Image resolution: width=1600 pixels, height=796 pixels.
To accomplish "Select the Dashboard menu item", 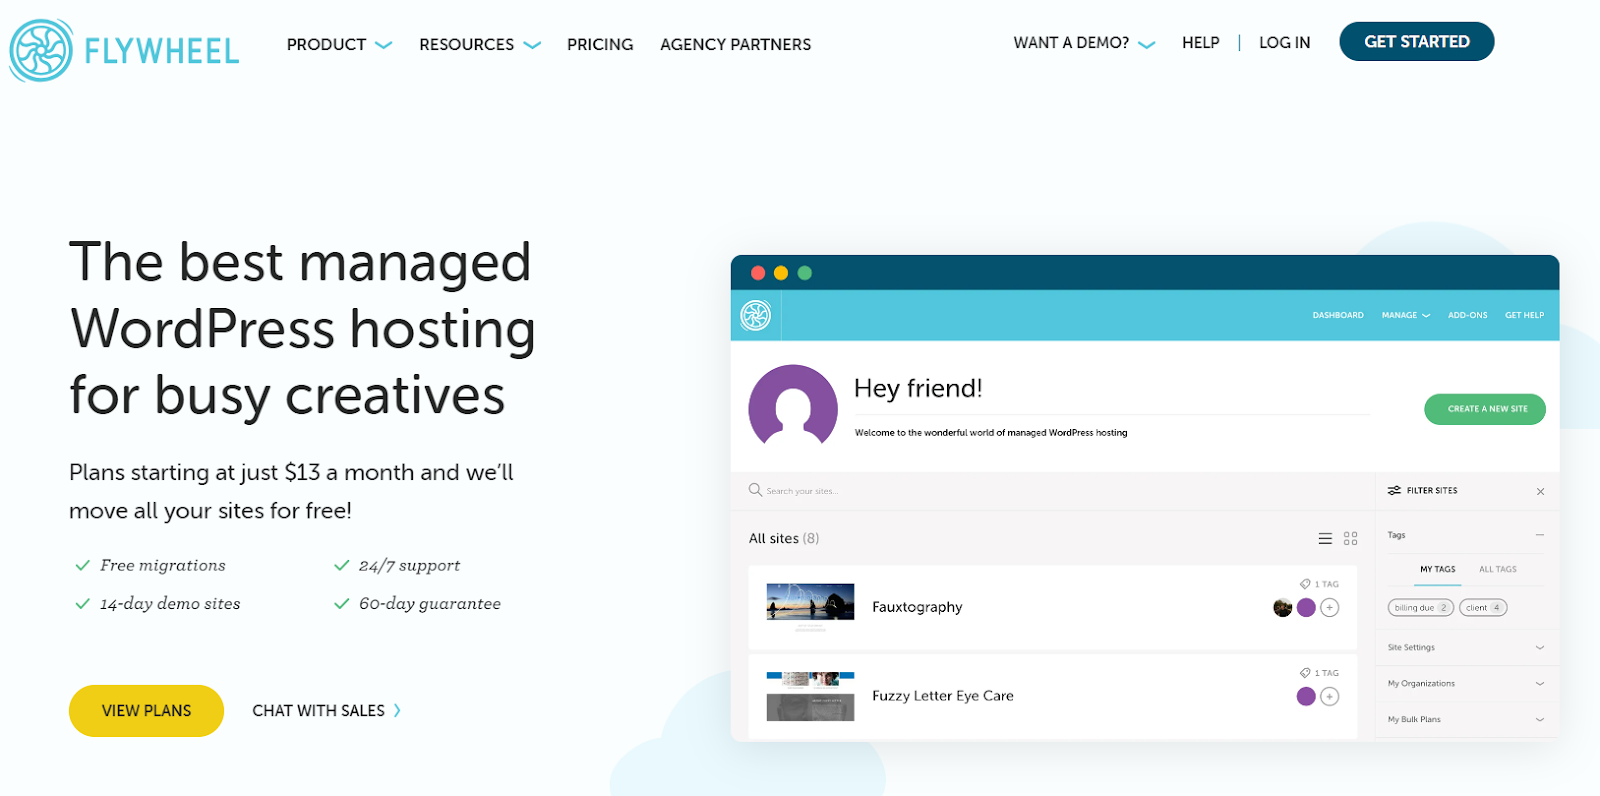I will [1338, 315].
